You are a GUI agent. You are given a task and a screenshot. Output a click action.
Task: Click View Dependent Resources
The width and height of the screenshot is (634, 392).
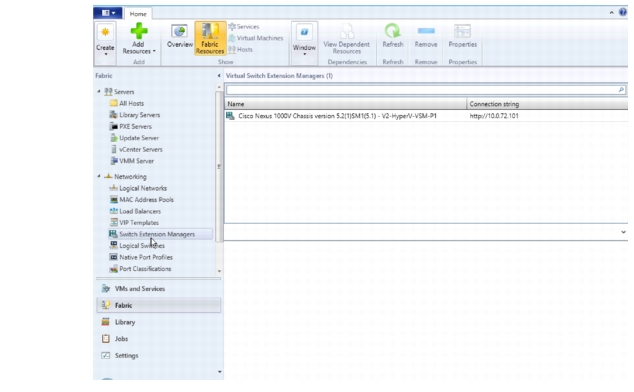click(347, 39)
